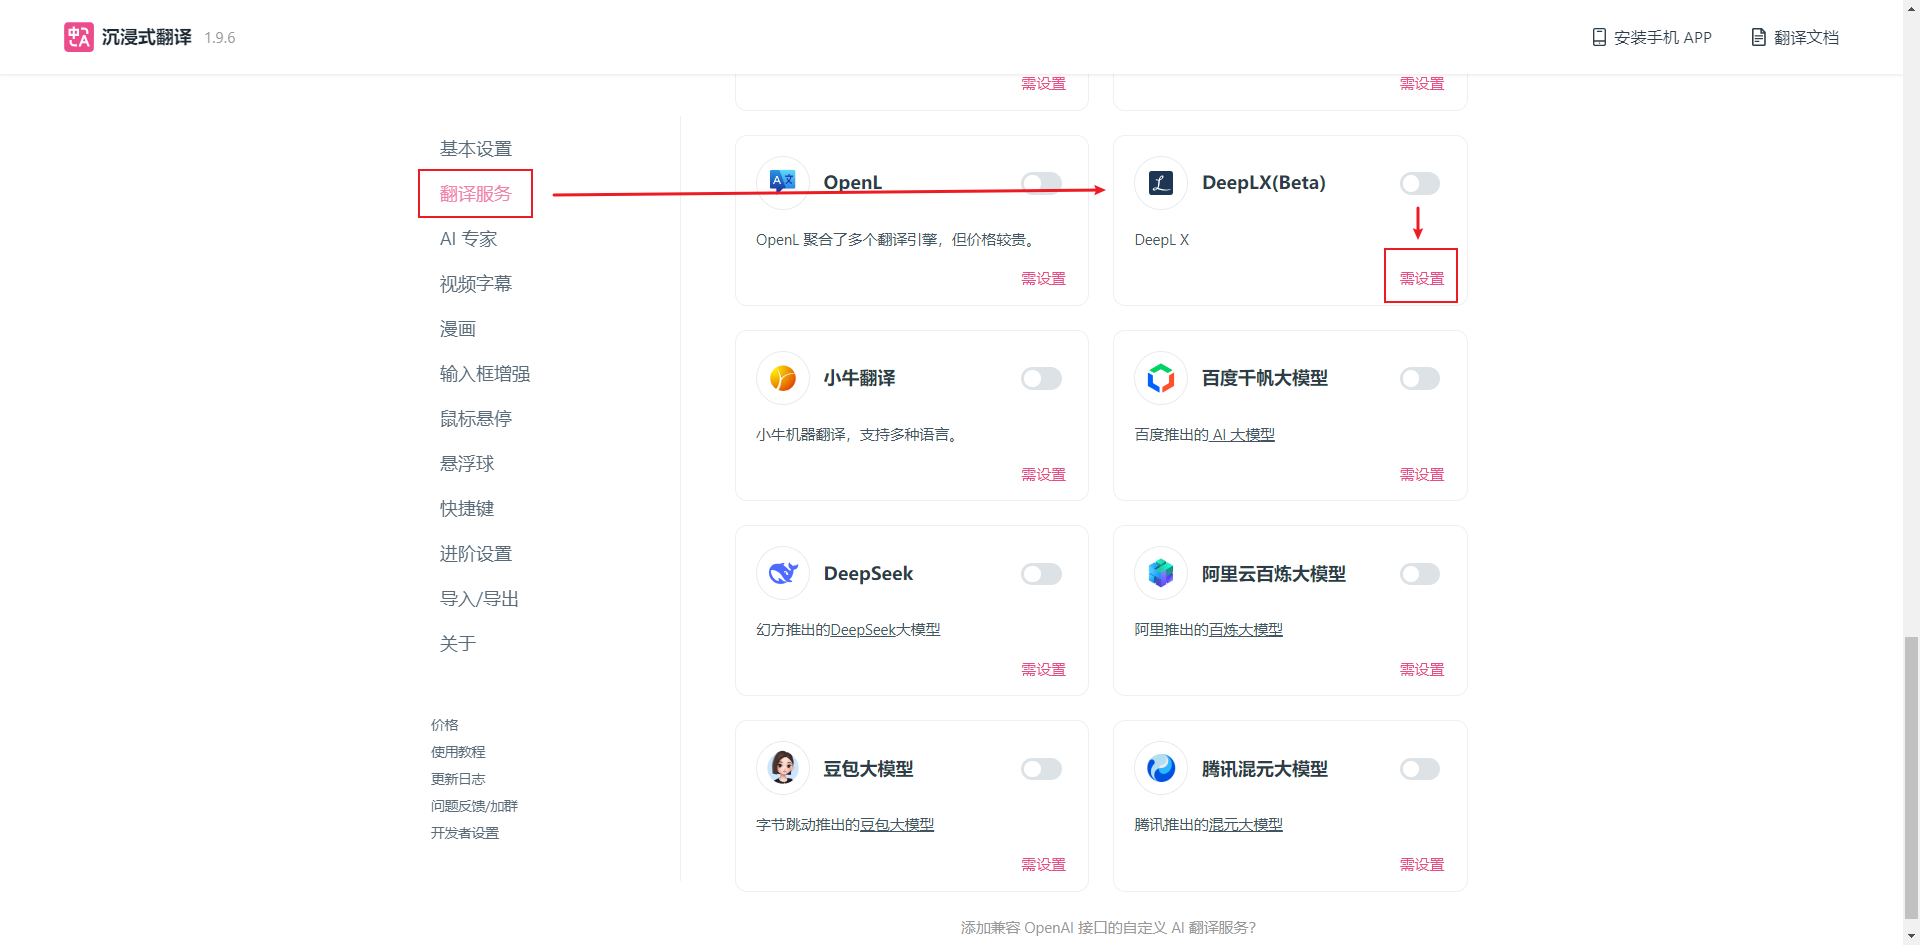
Task: Click the 小牛翻译 orange icon
Action: (782, 378)
